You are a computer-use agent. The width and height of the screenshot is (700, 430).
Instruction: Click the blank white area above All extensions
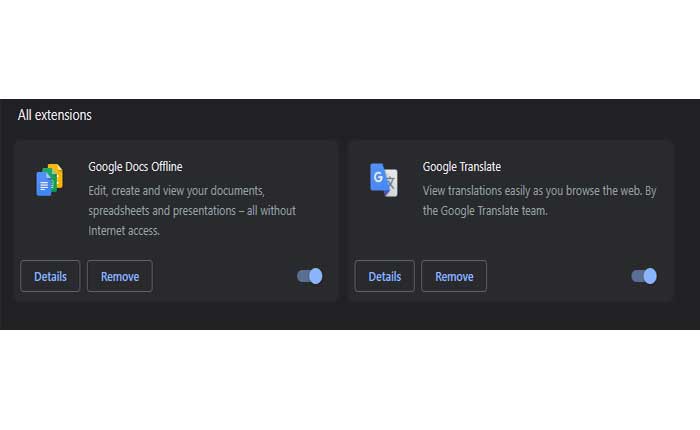[350, 49]
